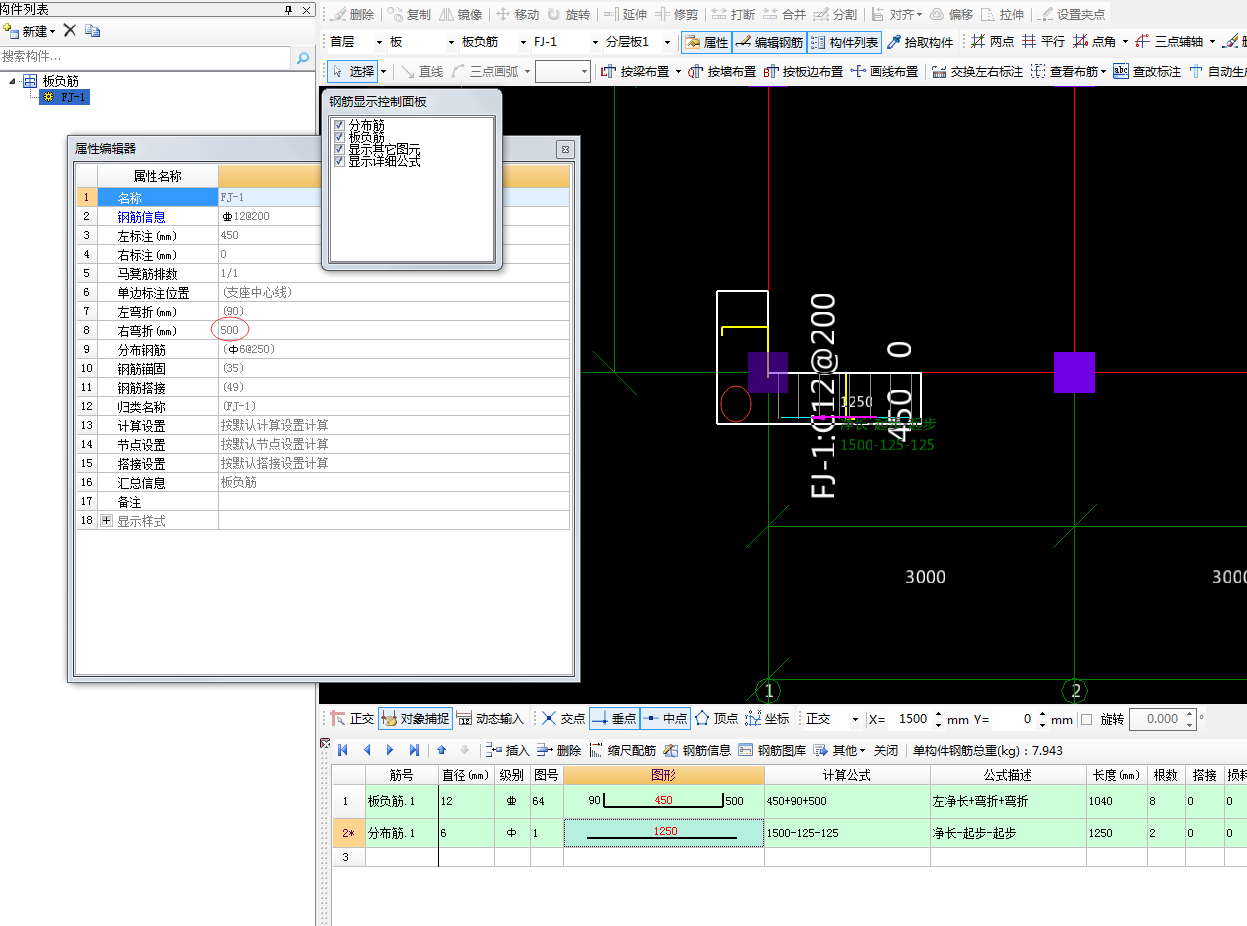This screenshot has height=926, width=1247.
Task: Open 查改标注 check annotation tool
Action: (x=1147, y=71)
